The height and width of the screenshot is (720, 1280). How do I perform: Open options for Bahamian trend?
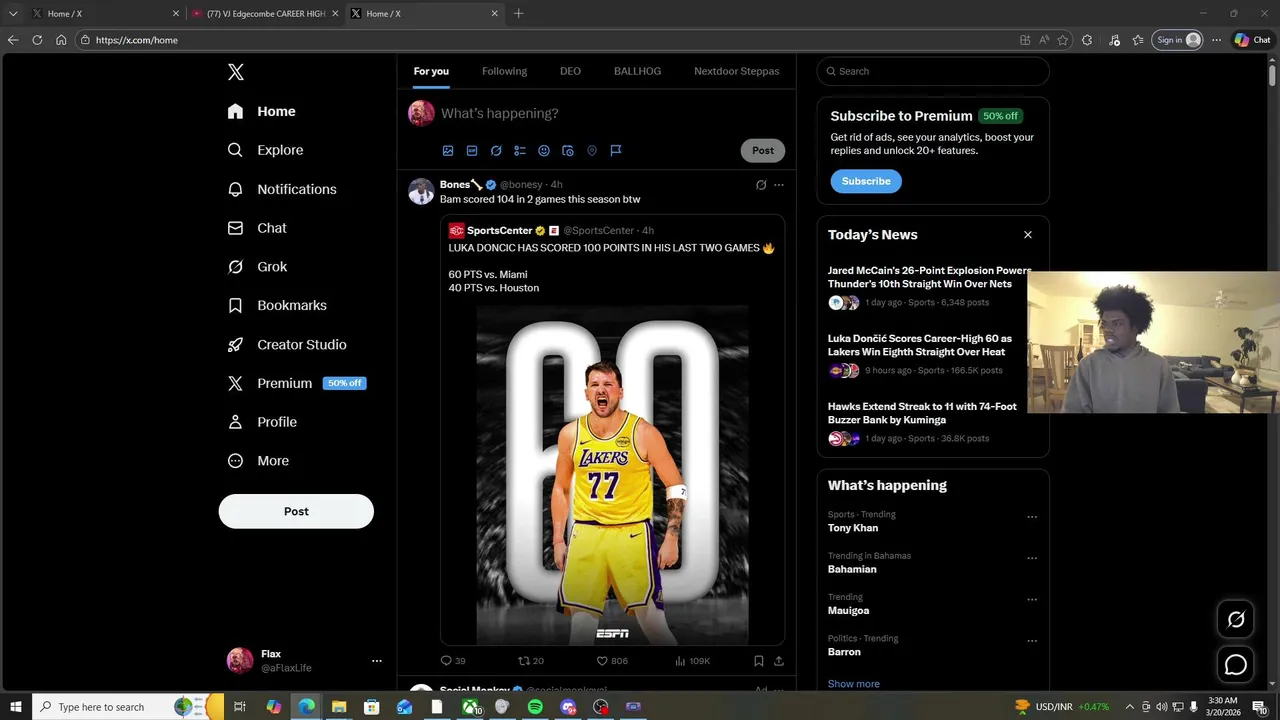tap(1032, 559)
